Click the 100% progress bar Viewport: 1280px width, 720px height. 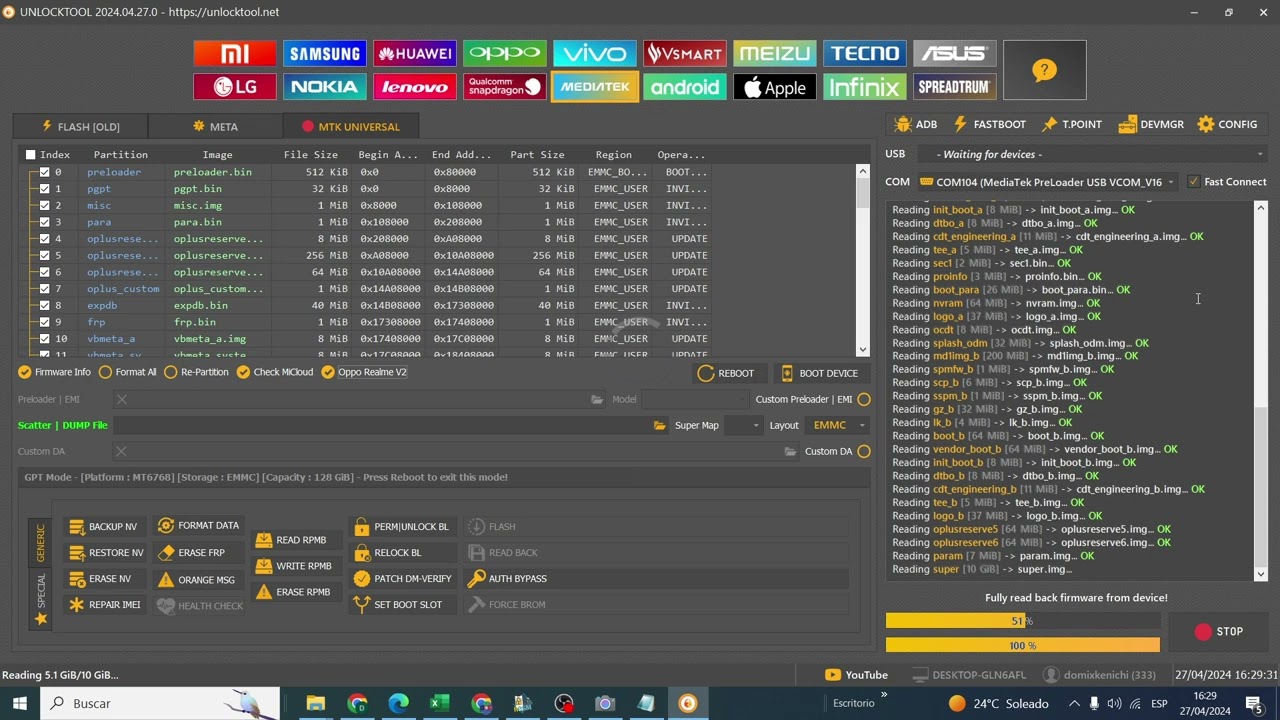pos(1023,646)
